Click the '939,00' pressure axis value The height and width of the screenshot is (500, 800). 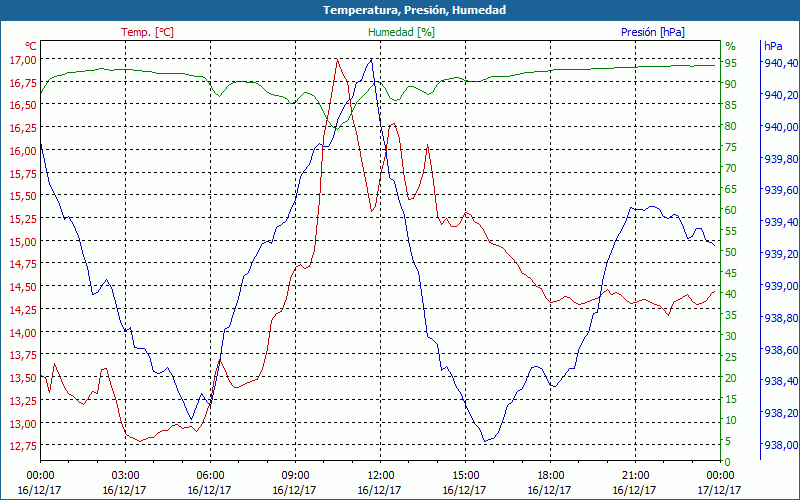779,286
